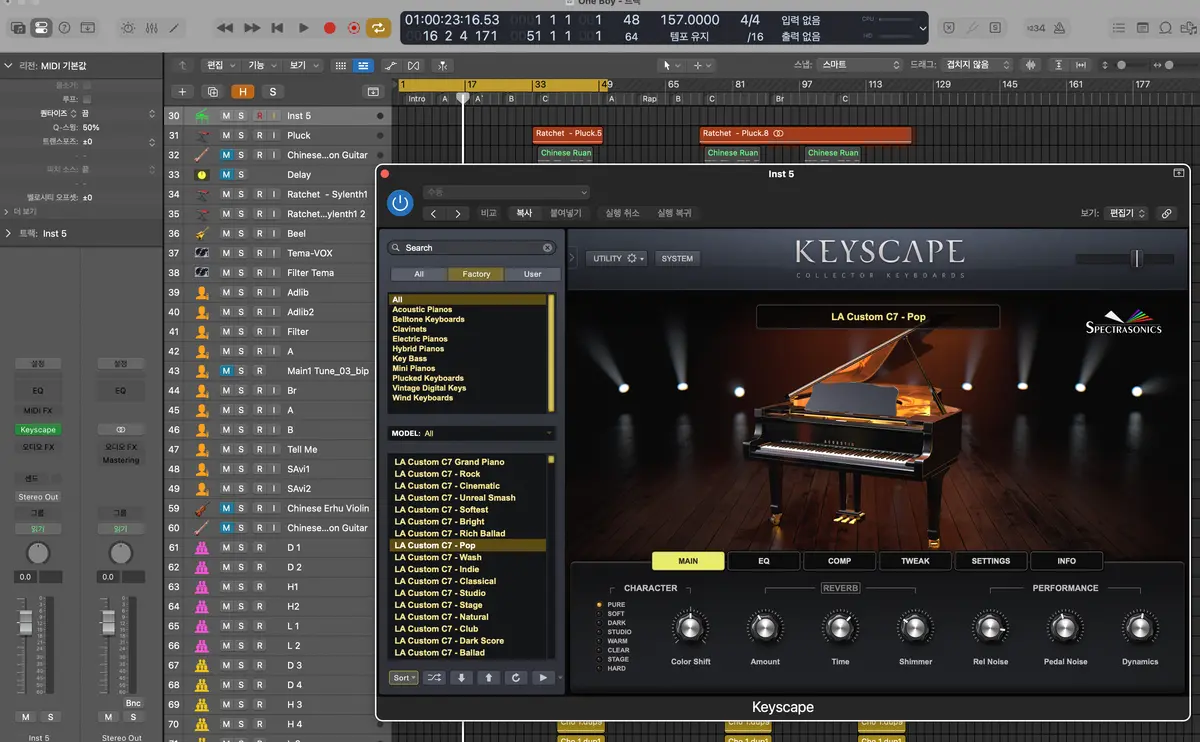Open Quick Help question mark icon
The width and height of the screenshot is (1200, 742).
[x=65, y=28]
